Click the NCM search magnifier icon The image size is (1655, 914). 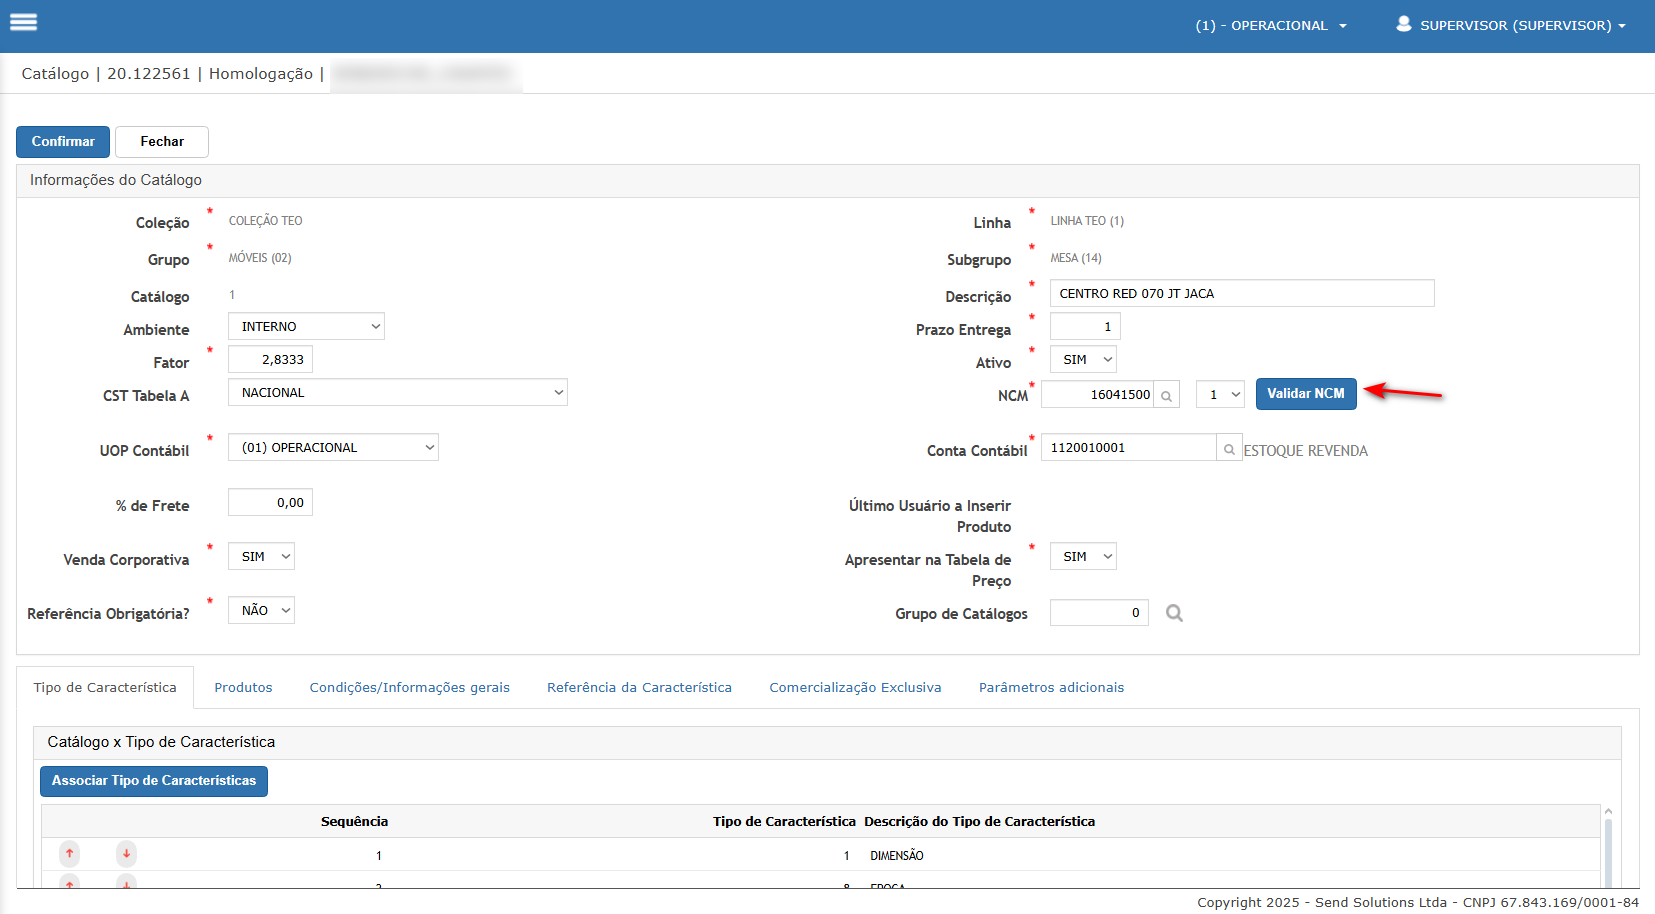(1166, 395)
